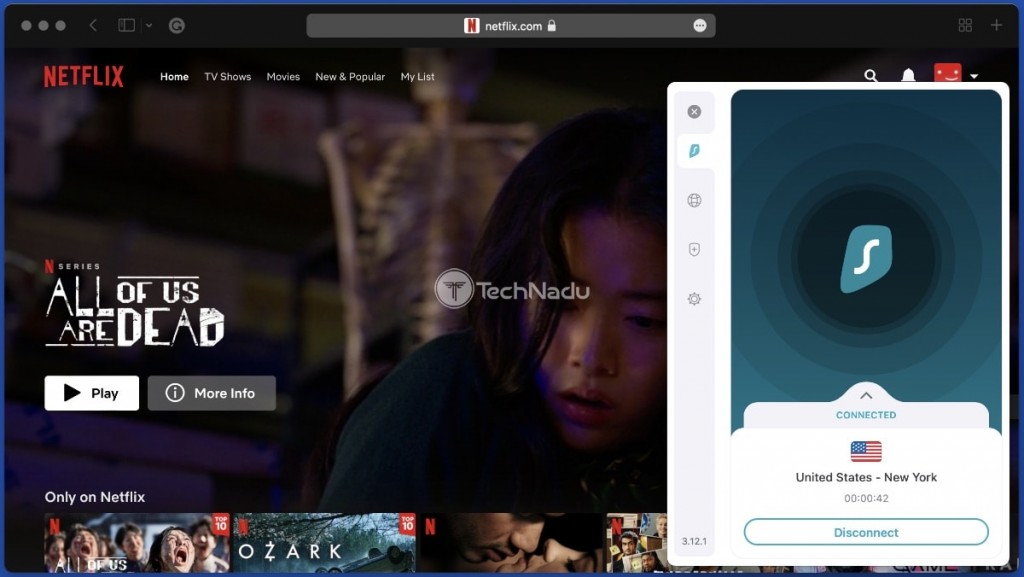Click the All of Us Are Dead title logo

(135, 311)
